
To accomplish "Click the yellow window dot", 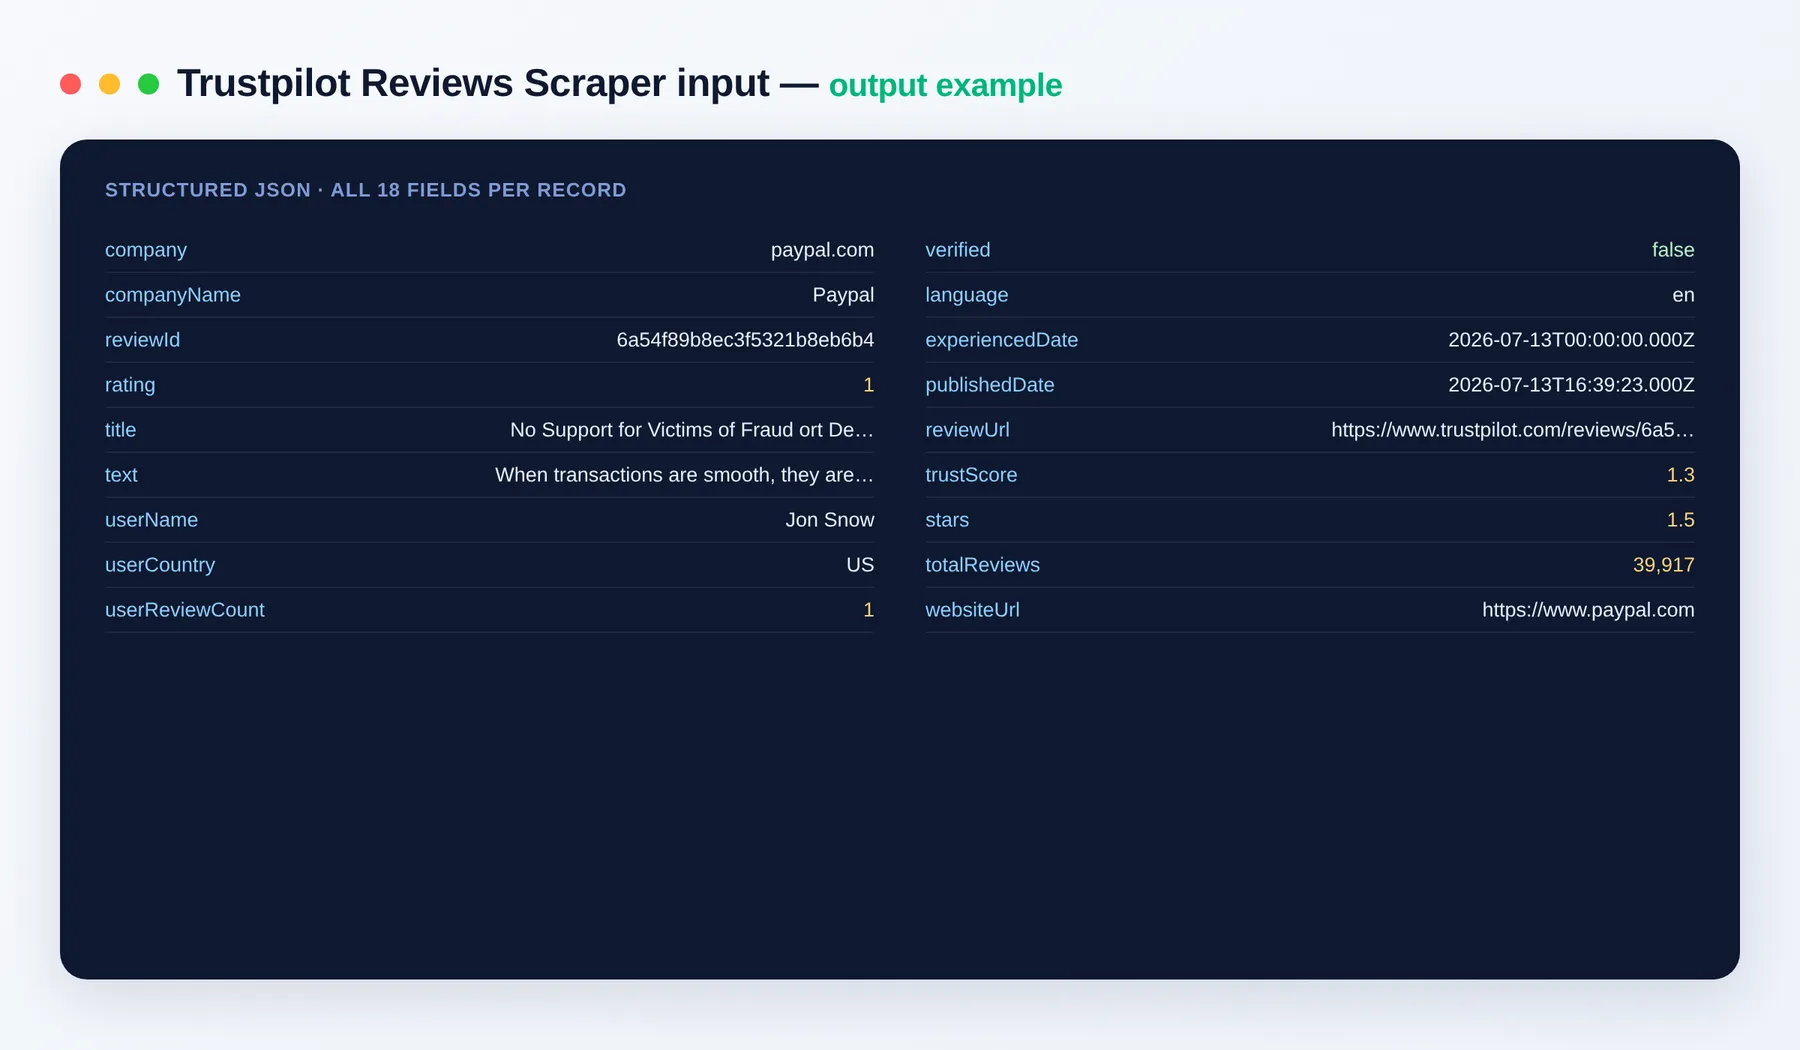I will (x=109, y=84).
